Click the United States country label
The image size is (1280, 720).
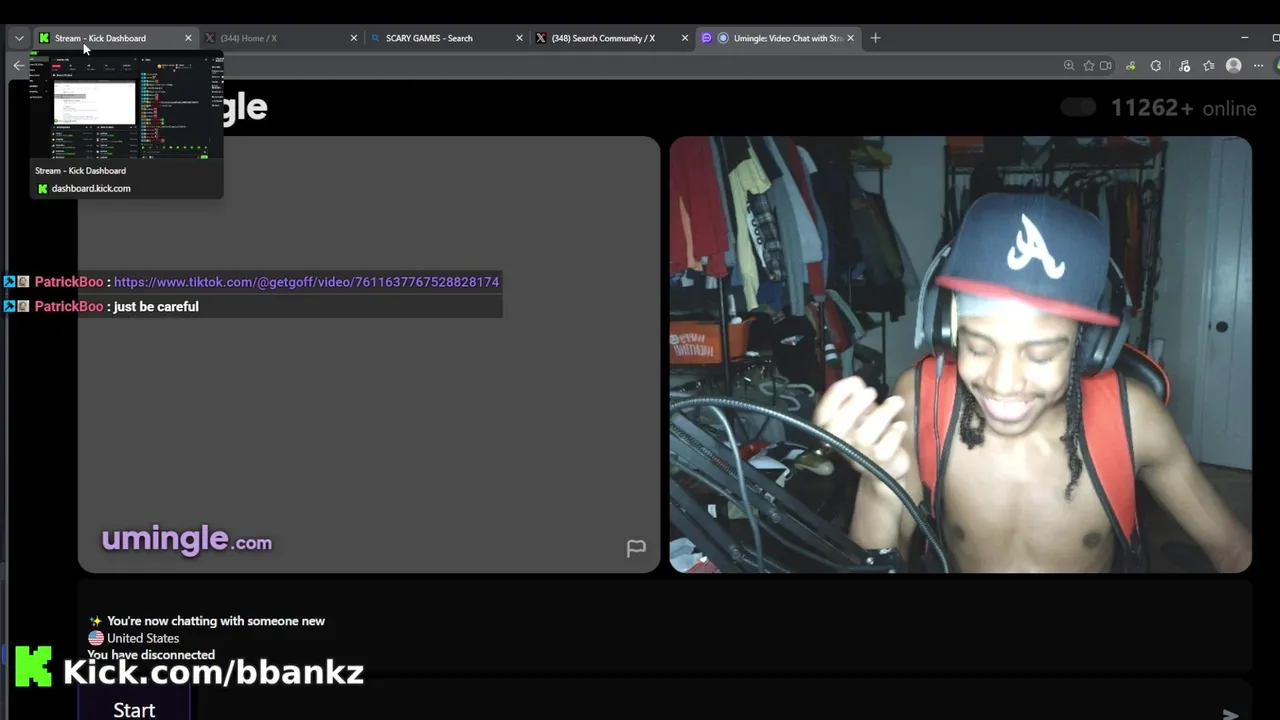(143, 638)
